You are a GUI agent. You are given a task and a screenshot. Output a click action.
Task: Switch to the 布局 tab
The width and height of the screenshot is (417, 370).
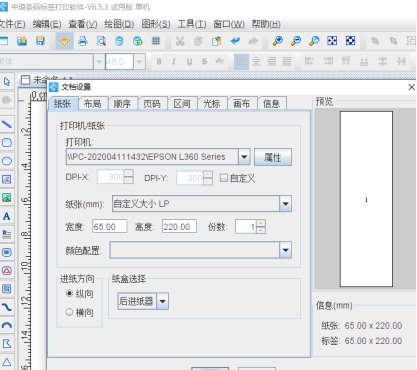point(92,104)
